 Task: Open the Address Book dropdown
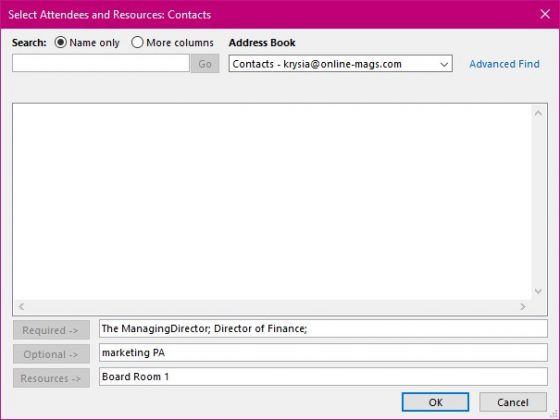(x=340, y=64)
